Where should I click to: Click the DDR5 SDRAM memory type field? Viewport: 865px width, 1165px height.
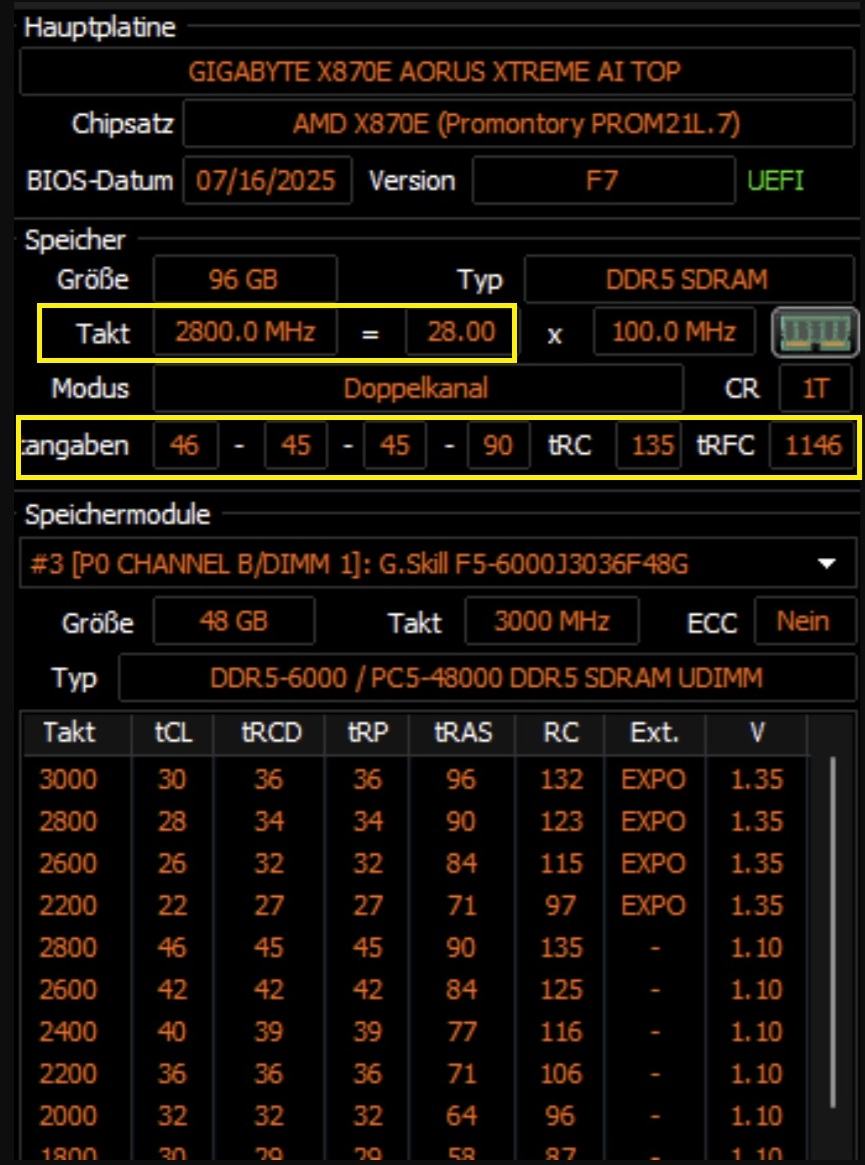[x=689, y=279]
